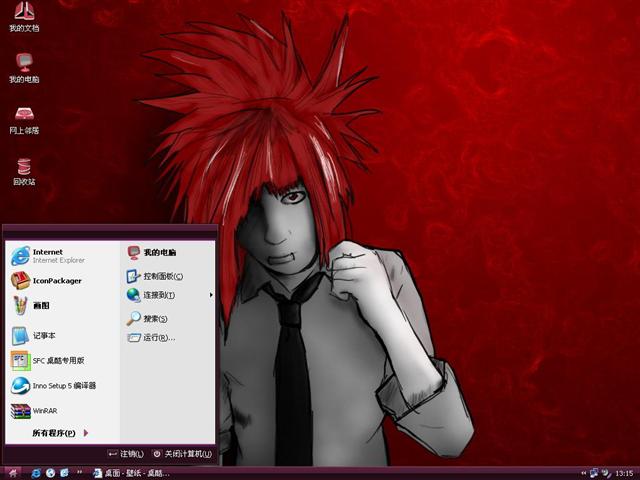Click the WinRAR stacked books icon
The height and width of the screenshot is (480, 640).
20,411
